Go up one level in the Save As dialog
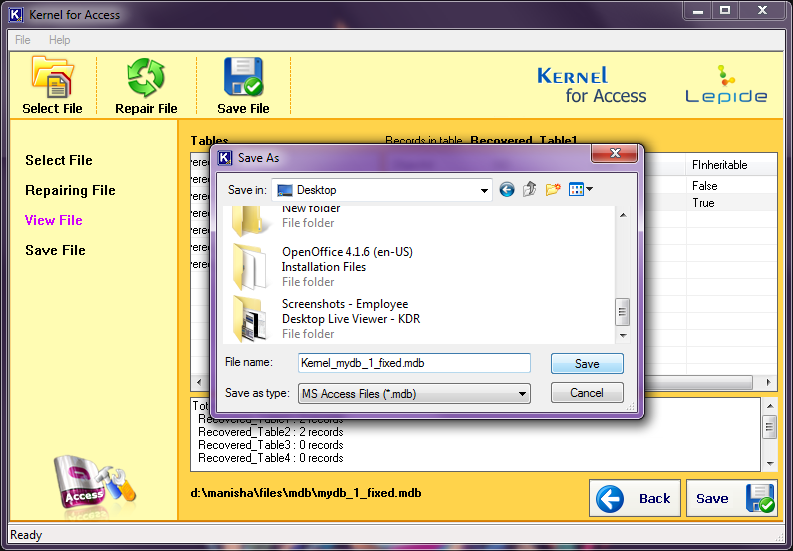Image resolution: width=793 pixels, height=551 pixels. (530, 190)
